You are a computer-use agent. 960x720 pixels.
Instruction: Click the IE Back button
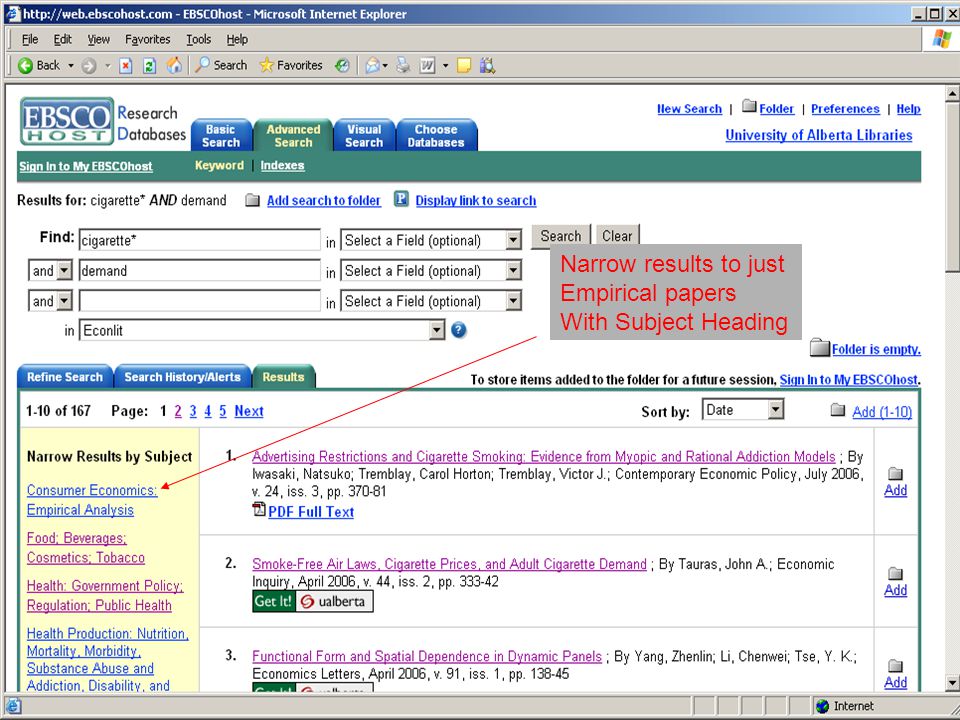pos(39,66)
